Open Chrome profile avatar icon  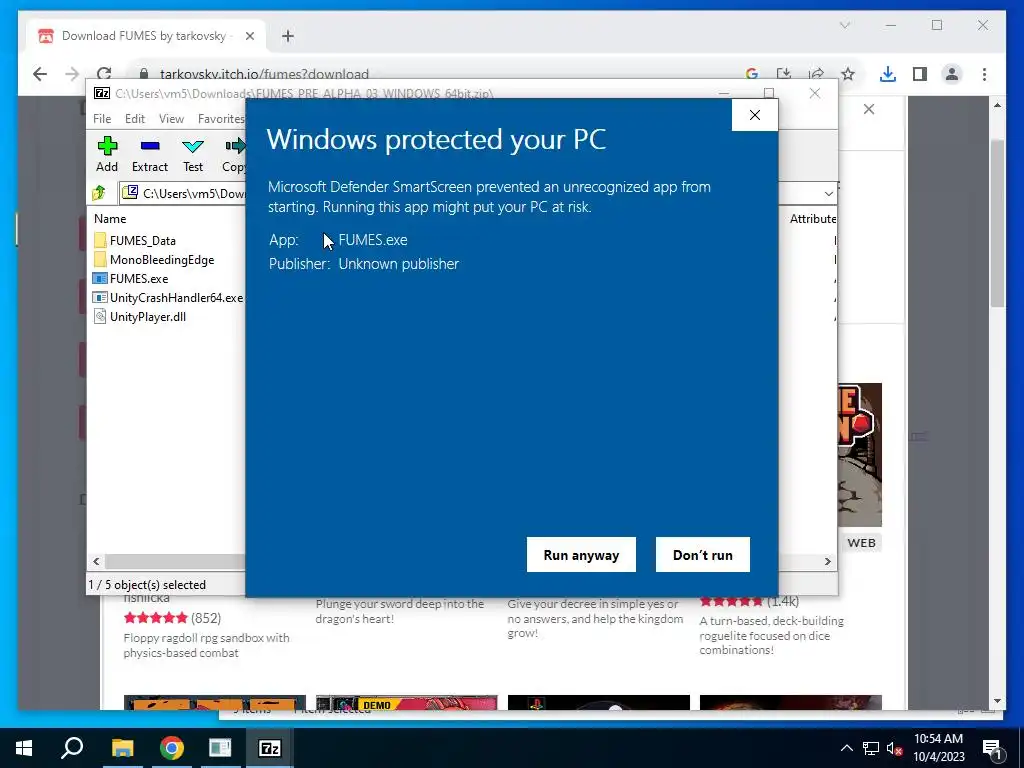(952, 74)
